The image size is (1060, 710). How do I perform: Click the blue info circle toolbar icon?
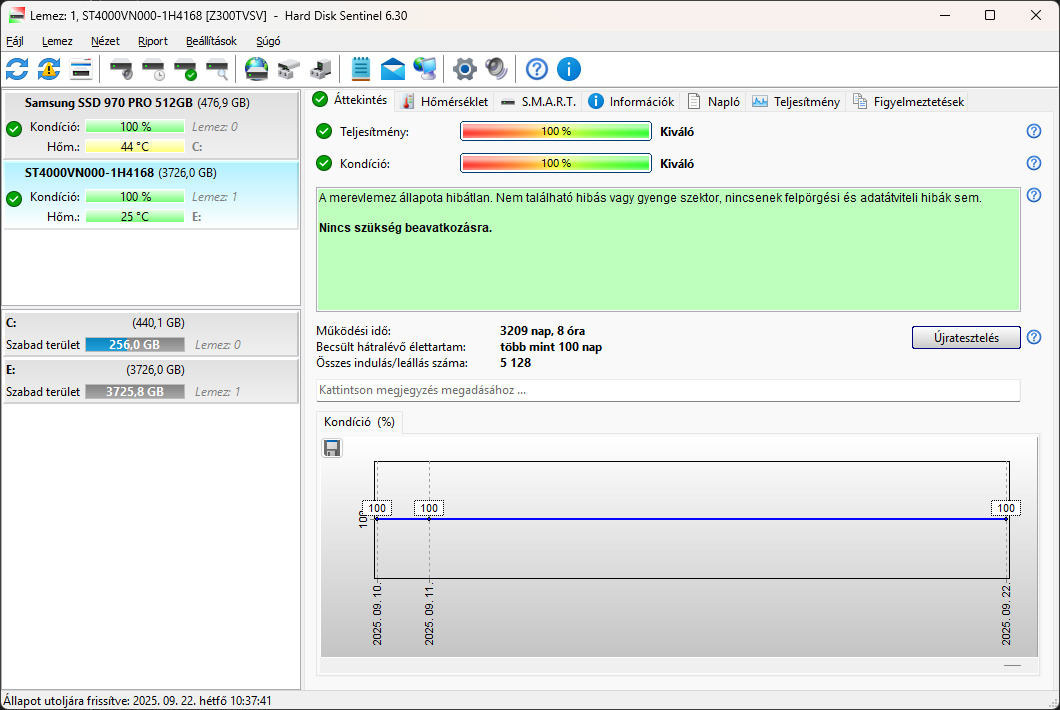pyautogui.click(x=569, y=69)
